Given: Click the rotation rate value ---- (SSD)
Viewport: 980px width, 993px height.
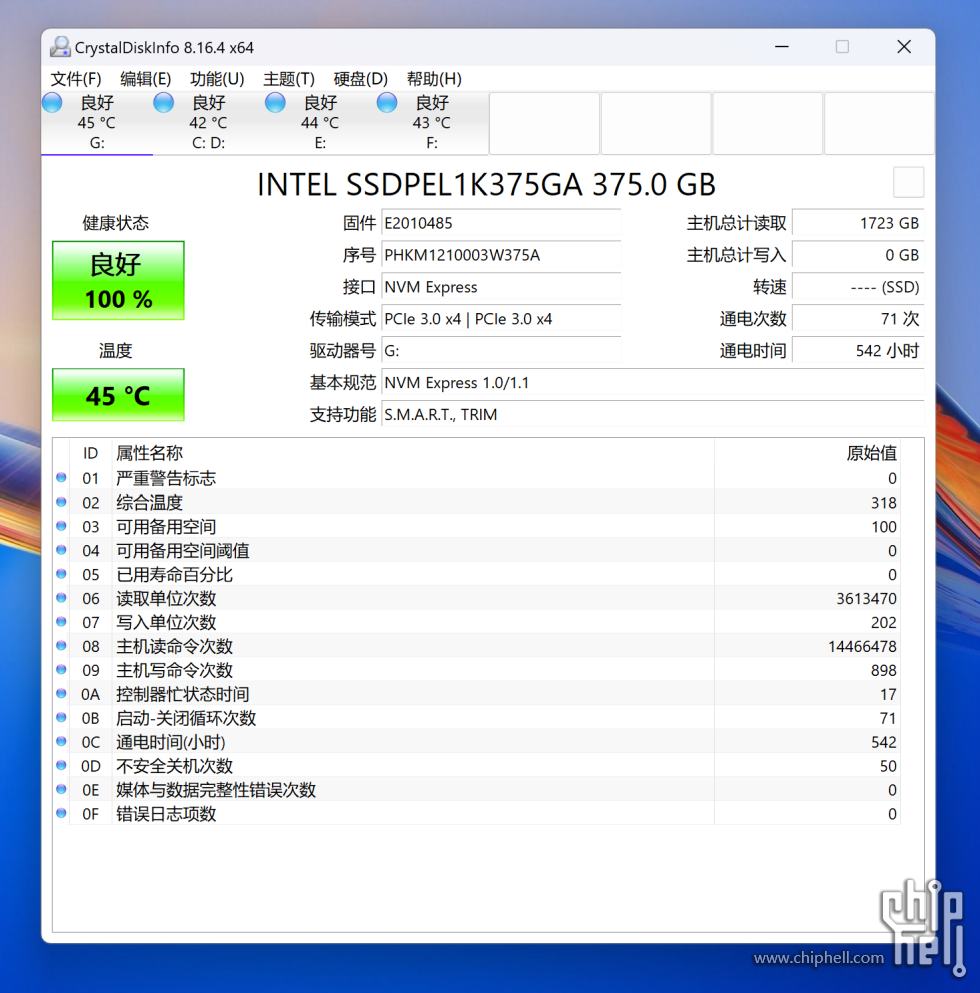Looking at the screenshot, I should pyautogui.click(x=858, y=287).
